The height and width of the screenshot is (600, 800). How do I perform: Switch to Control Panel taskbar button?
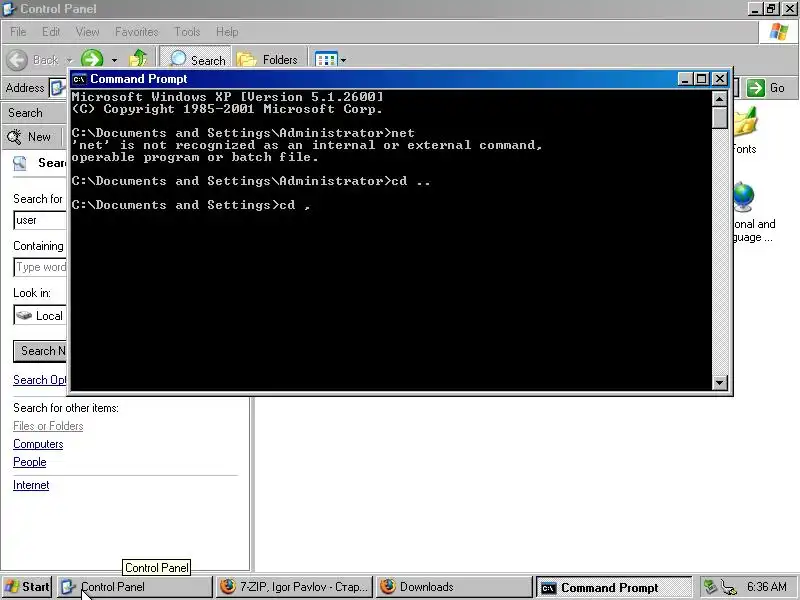(134, 587)
